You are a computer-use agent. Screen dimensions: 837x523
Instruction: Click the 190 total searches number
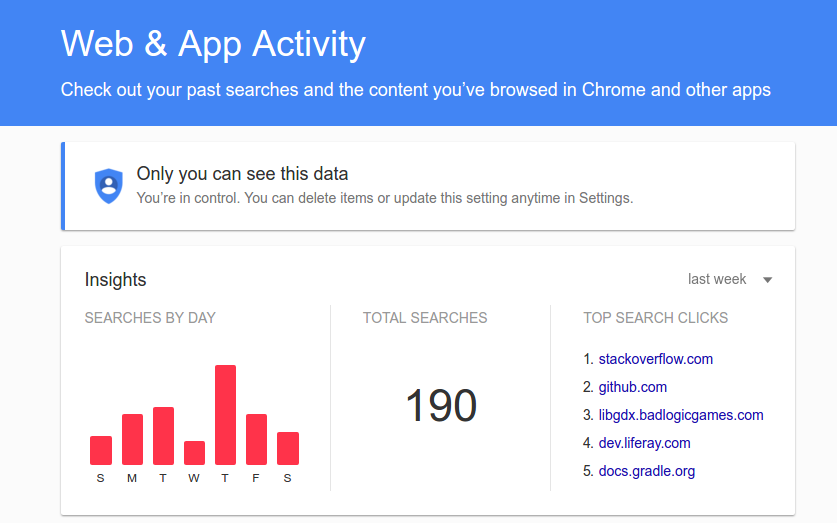click(441, 406)
